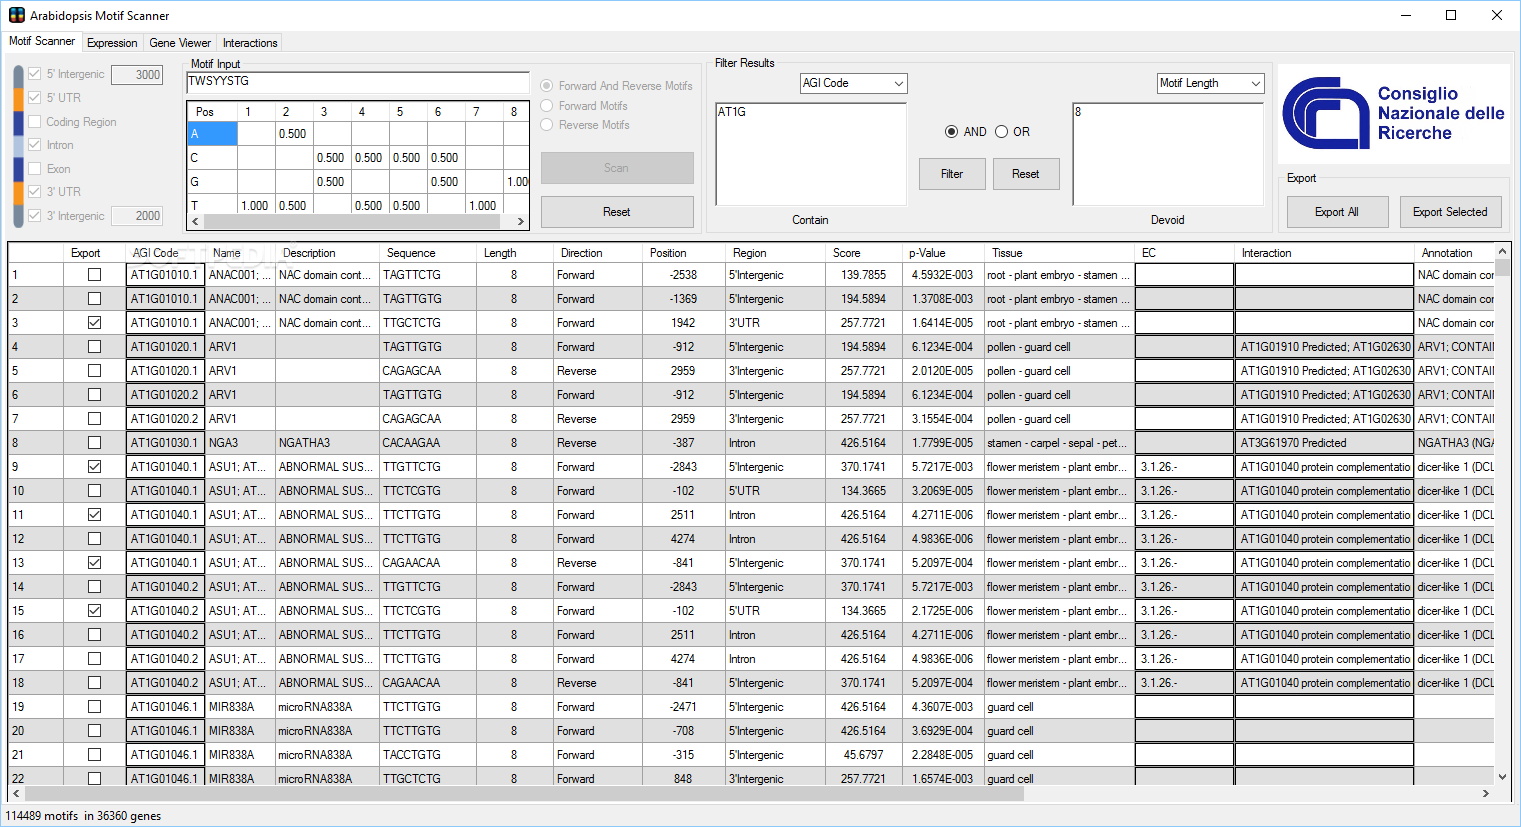This screenshot has width=1521, height=827.
Task: Check Export box for row 8 NGA3
Action: 94,443
